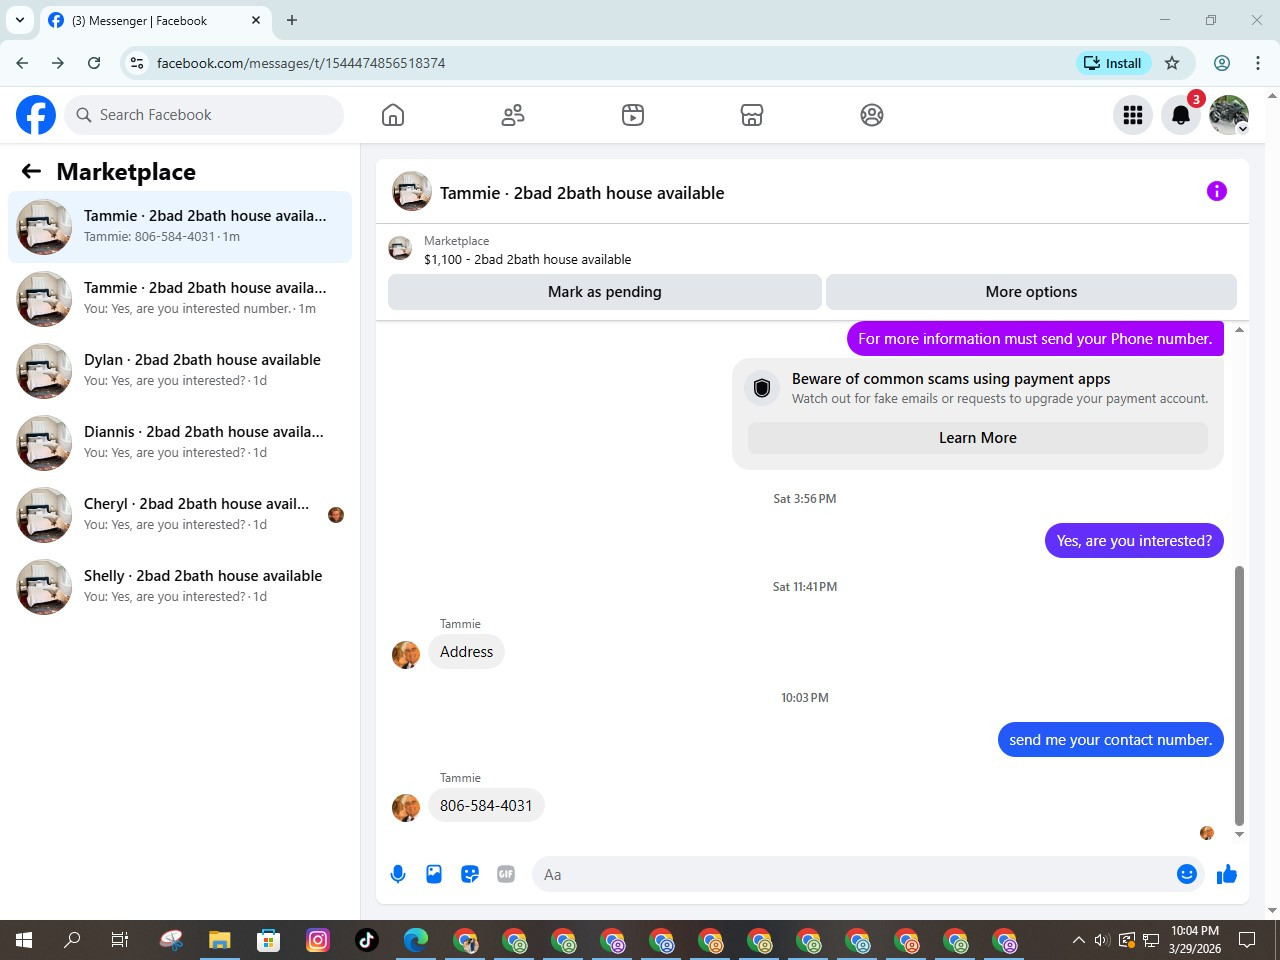Open the Marketplace storefront icon

[752, 115]
